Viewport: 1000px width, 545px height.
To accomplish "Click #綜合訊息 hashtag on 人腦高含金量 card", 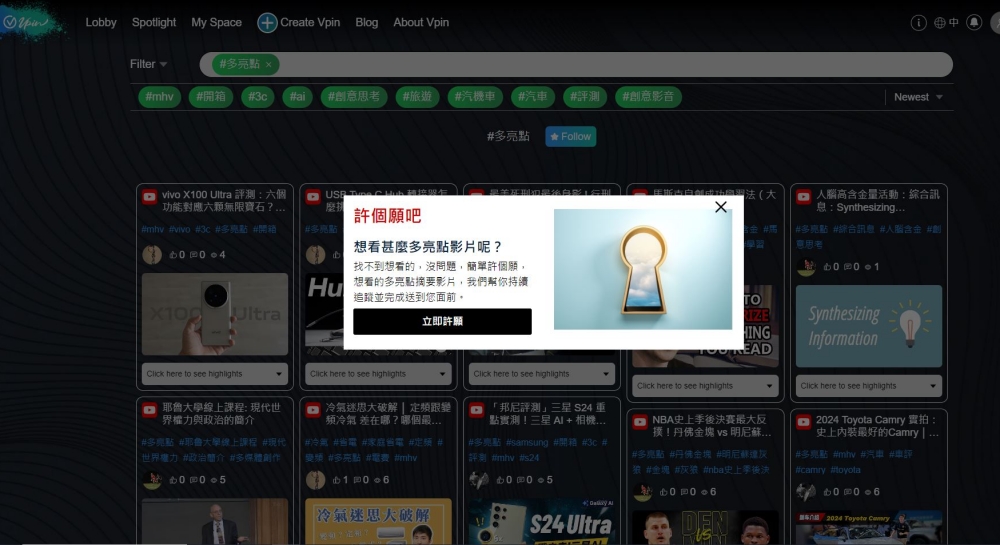I will coord(853,229).
